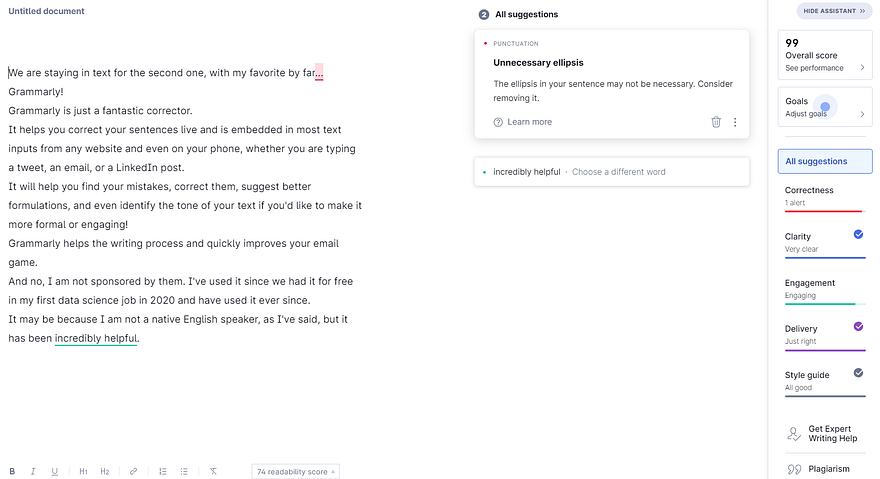This screenshot has height=479, width=880.
Task: Apply bold formatting from the bottom toolbar
Action: (13, 471)
